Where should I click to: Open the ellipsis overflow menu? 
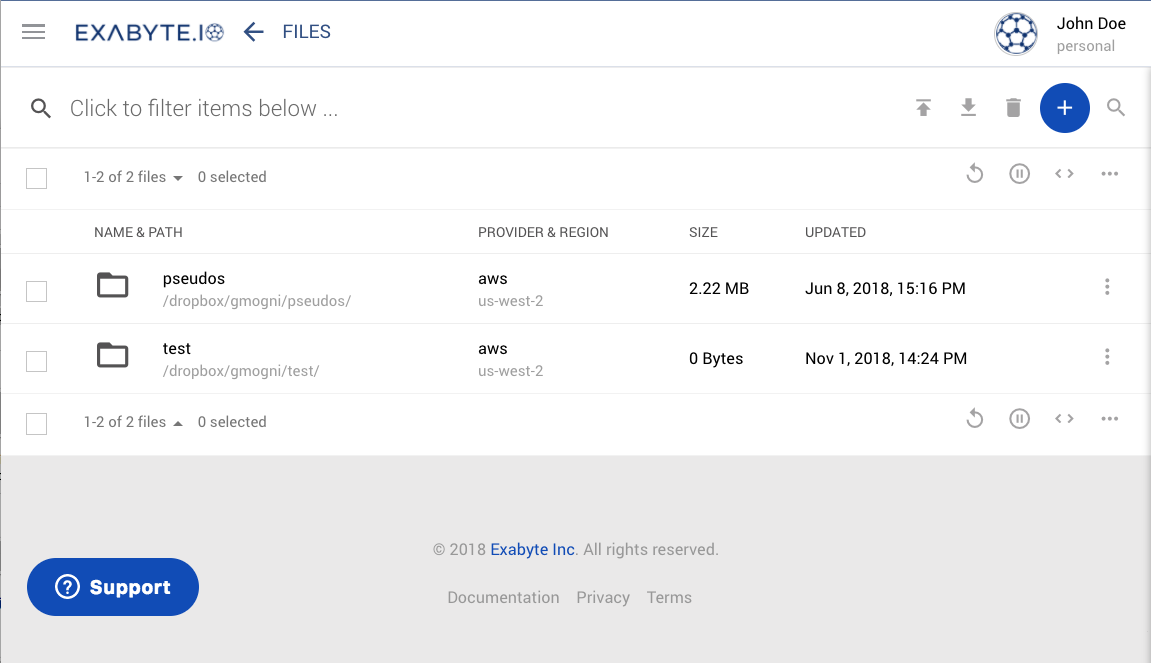(x=1109, y=173)
